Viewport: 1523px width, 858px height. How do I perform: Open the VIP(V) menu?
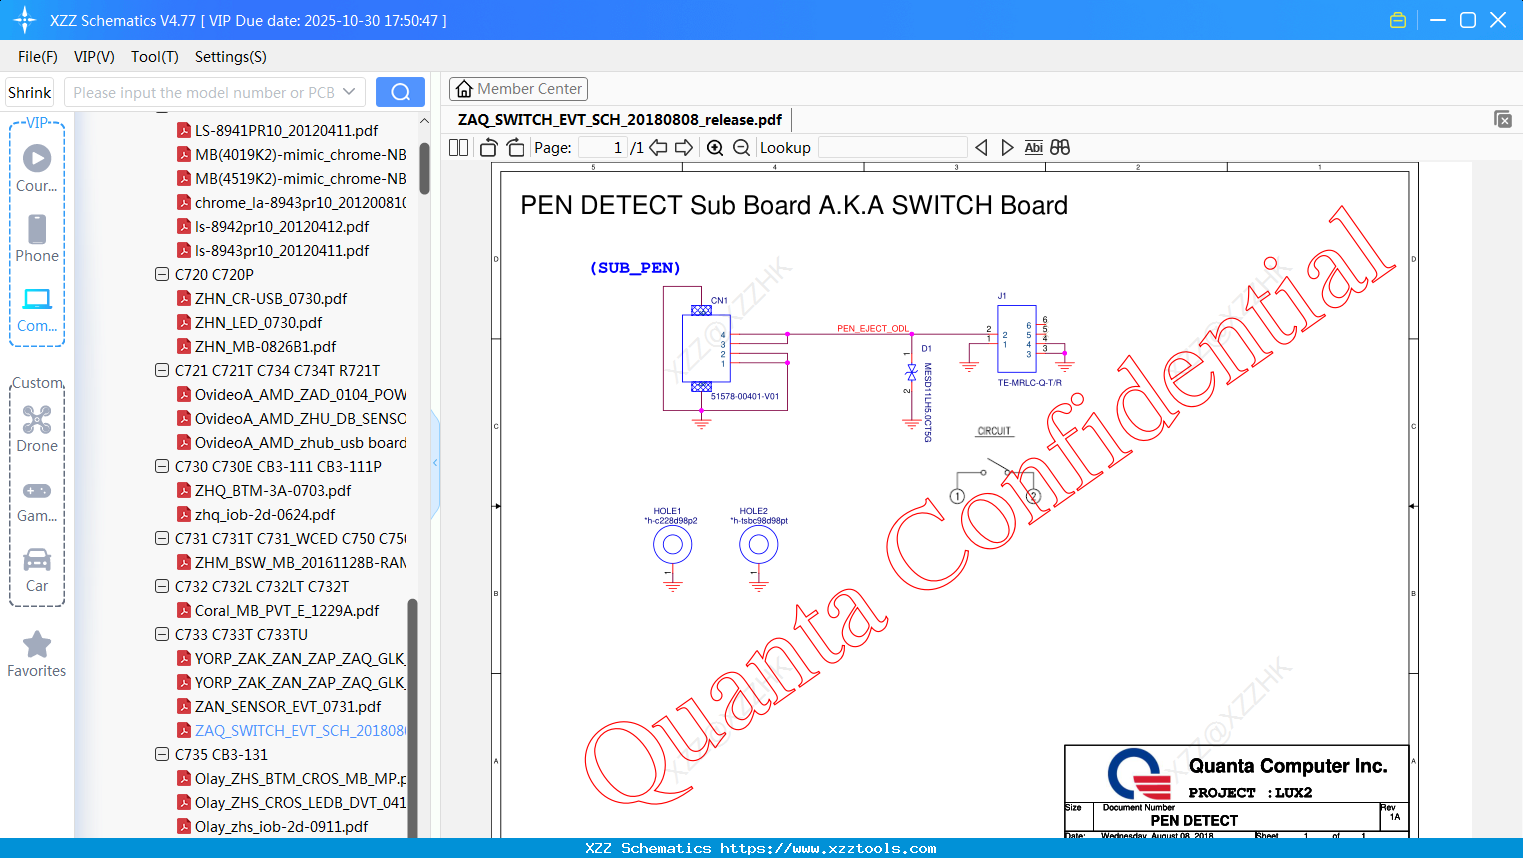point(94,57)
